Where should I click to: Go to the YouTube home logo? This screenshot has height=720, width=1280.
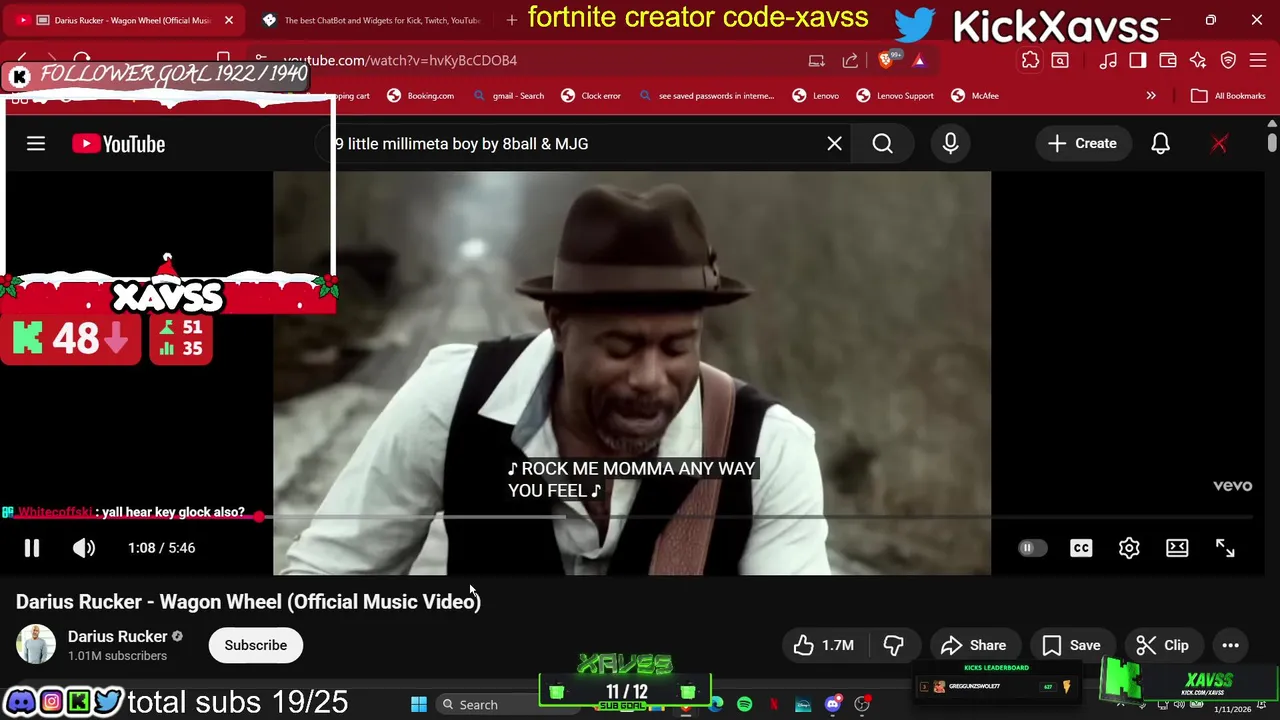118,144
